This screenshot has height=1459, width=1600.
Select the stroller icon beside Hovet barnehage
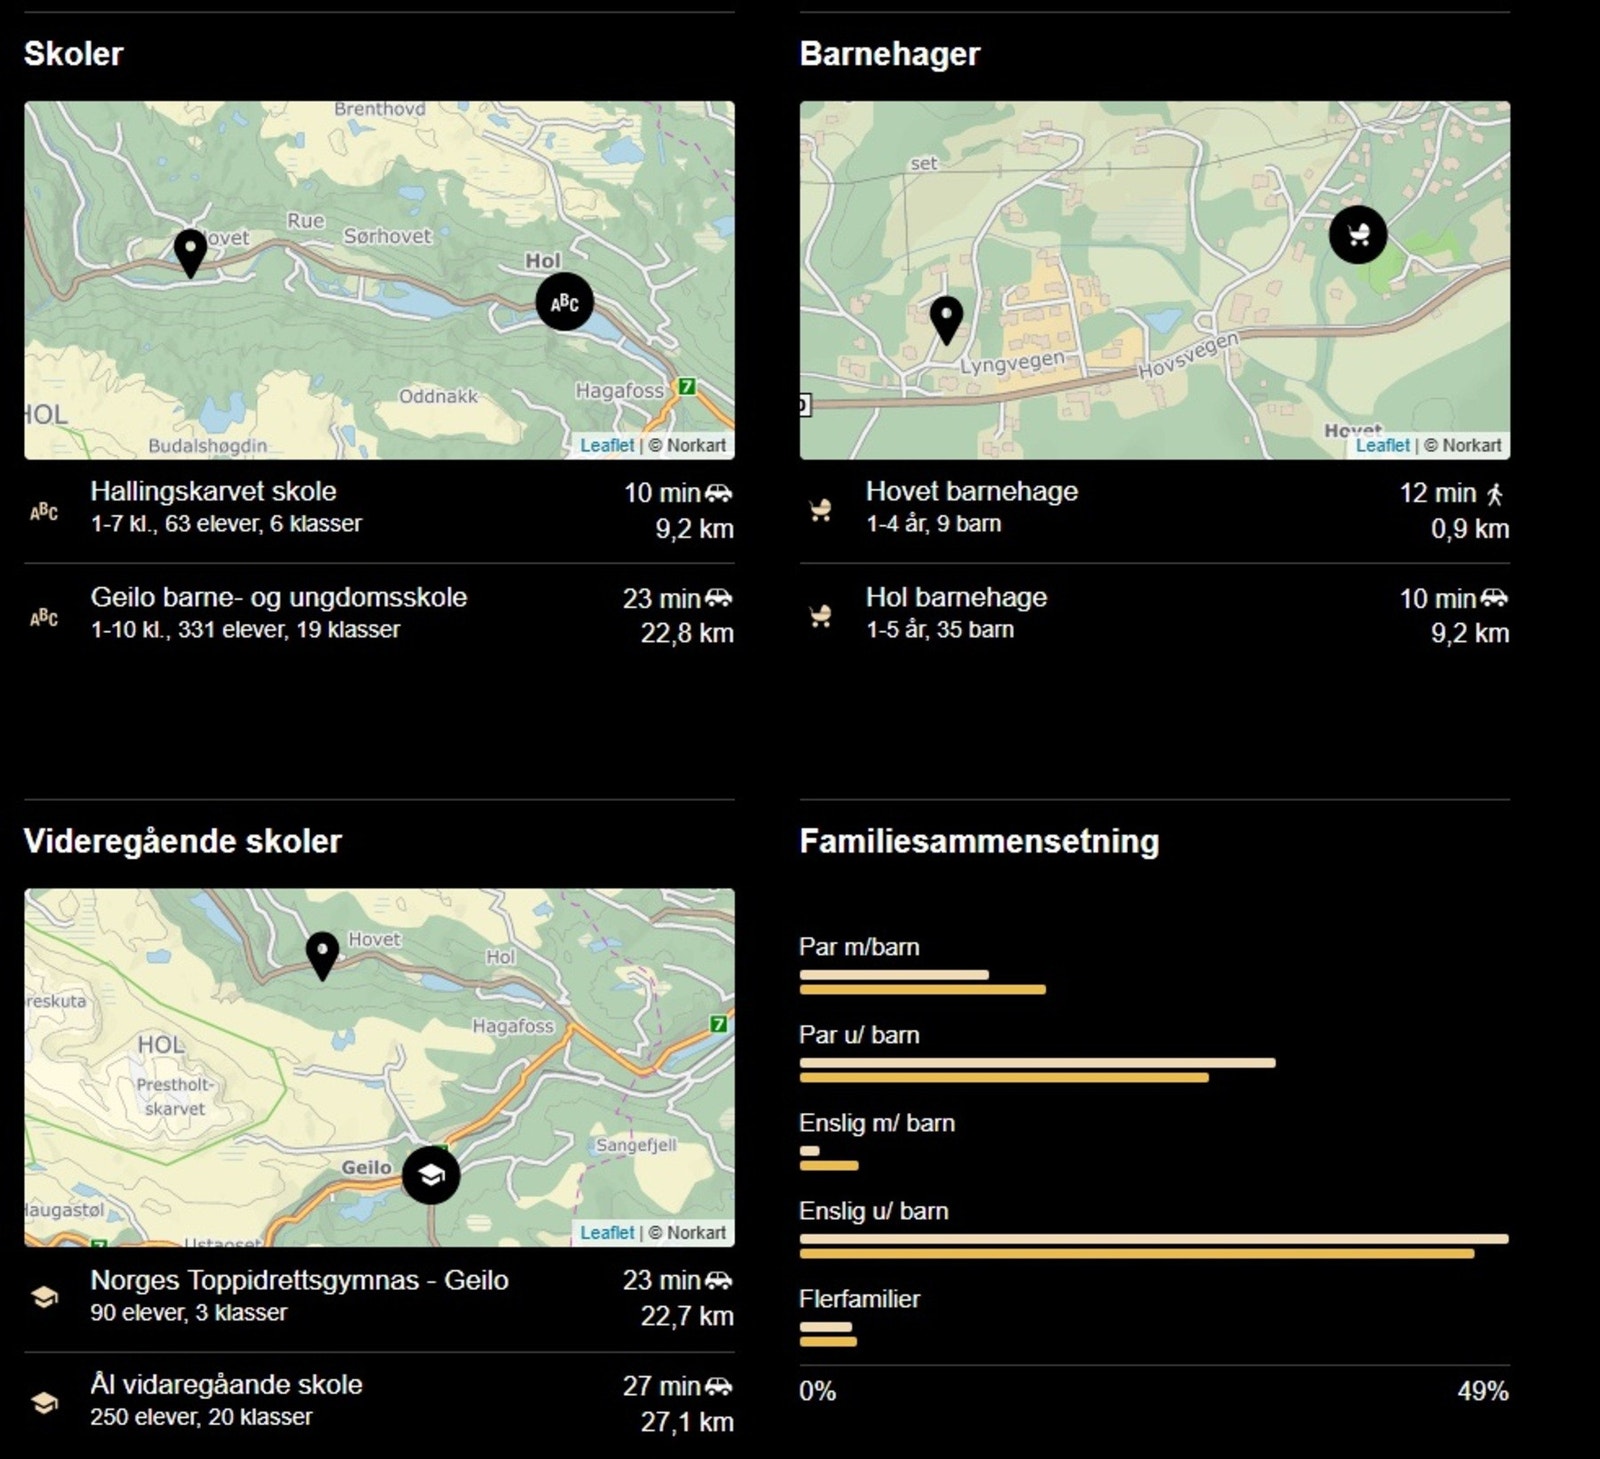(x=822, y=510)
